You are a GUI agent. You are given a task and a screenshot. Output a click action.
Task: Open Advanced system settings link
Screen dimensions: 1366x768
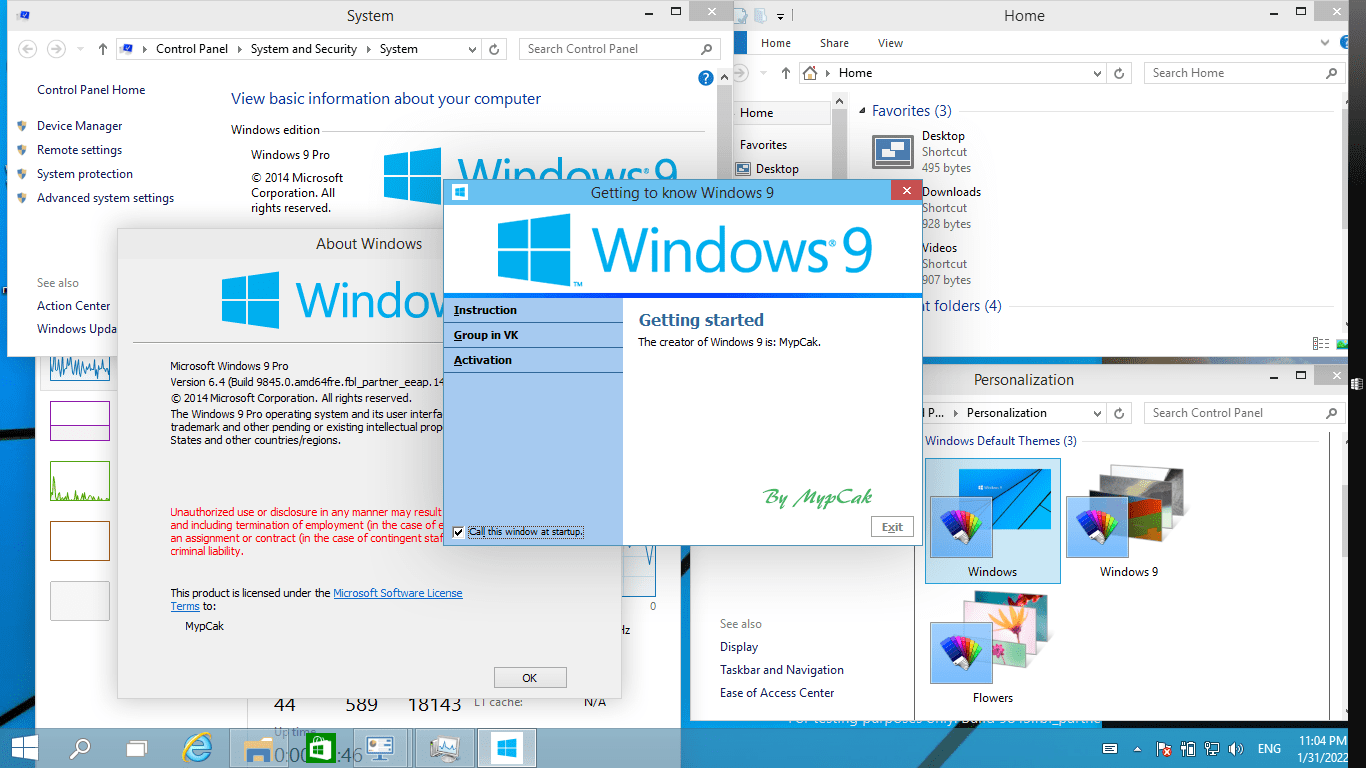(x=105, y=198)
